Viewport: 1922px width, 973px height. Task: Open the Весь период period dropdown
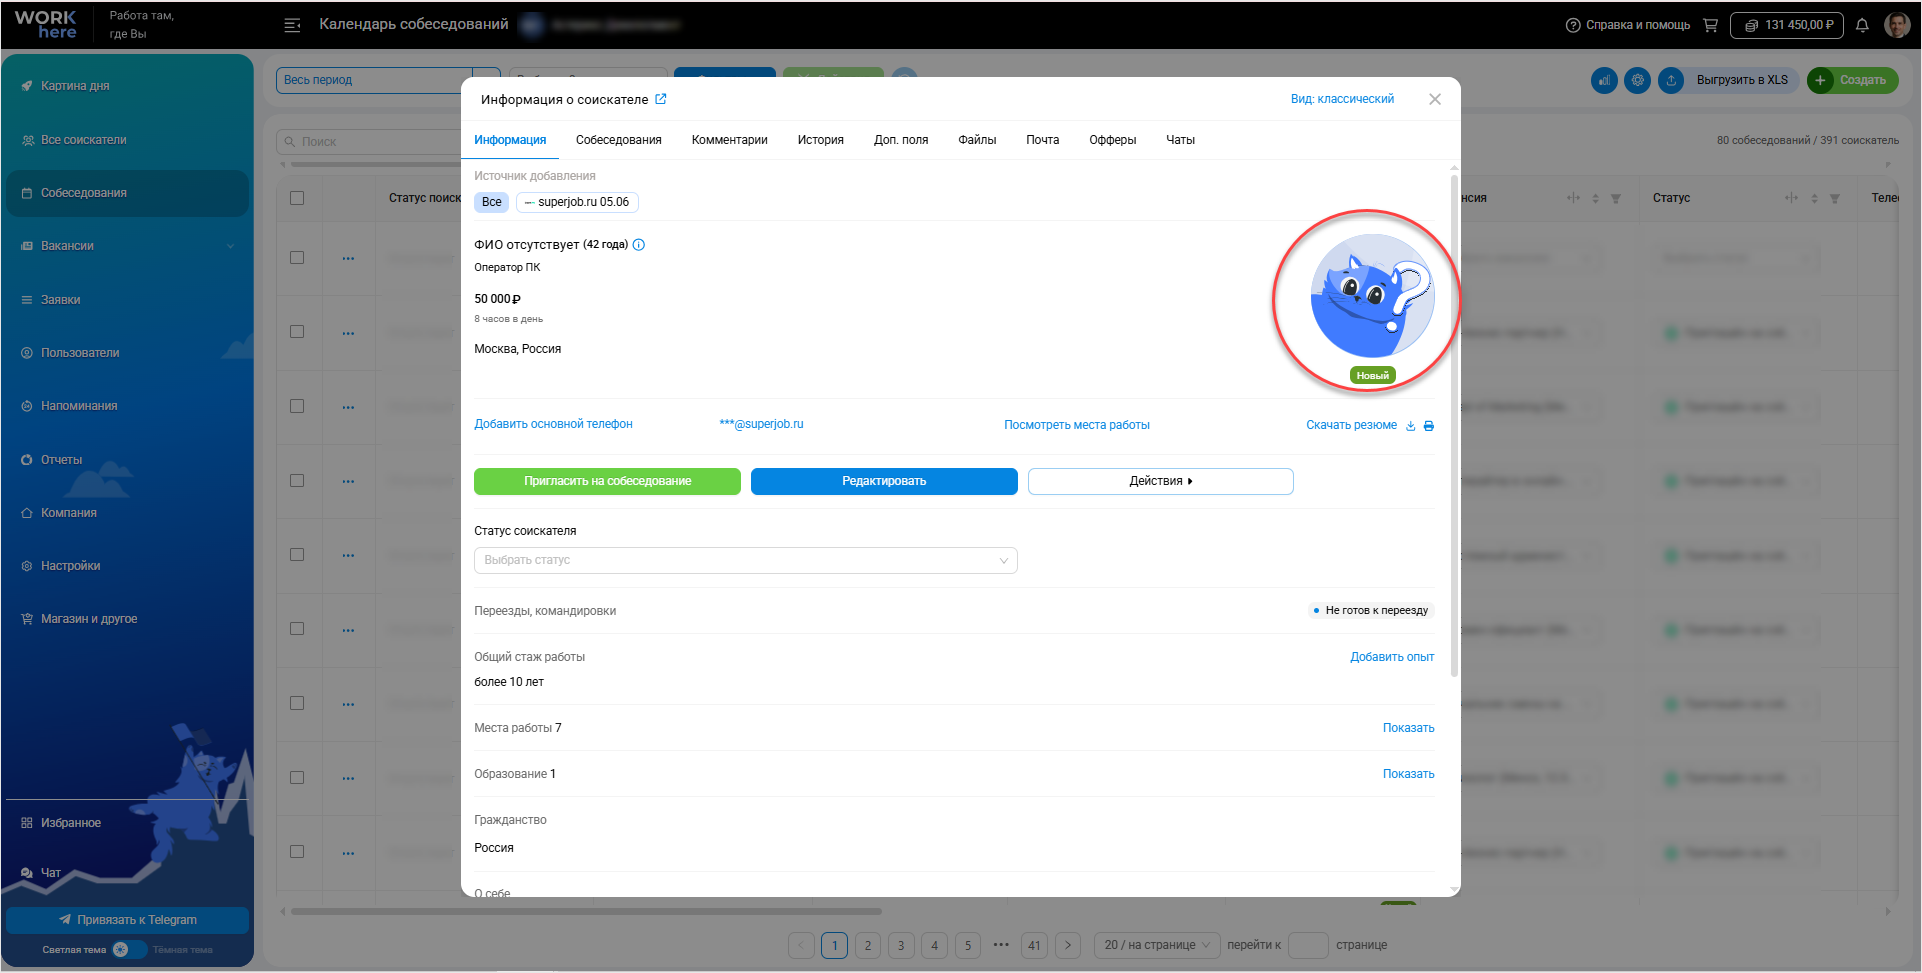pos(388,80)
